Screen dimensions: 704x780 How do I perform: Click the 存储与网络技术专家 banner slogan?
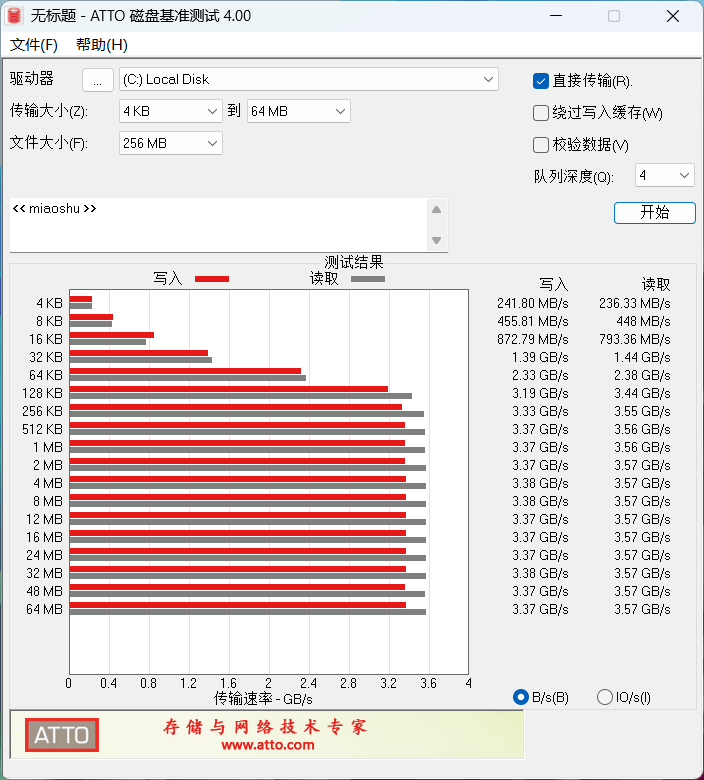265,727
